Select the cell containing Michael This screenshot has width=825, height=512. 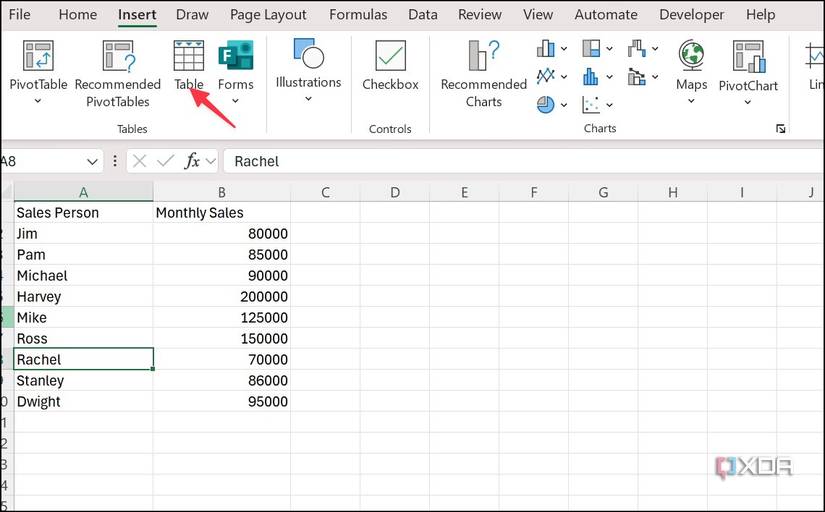coord(83,275)
